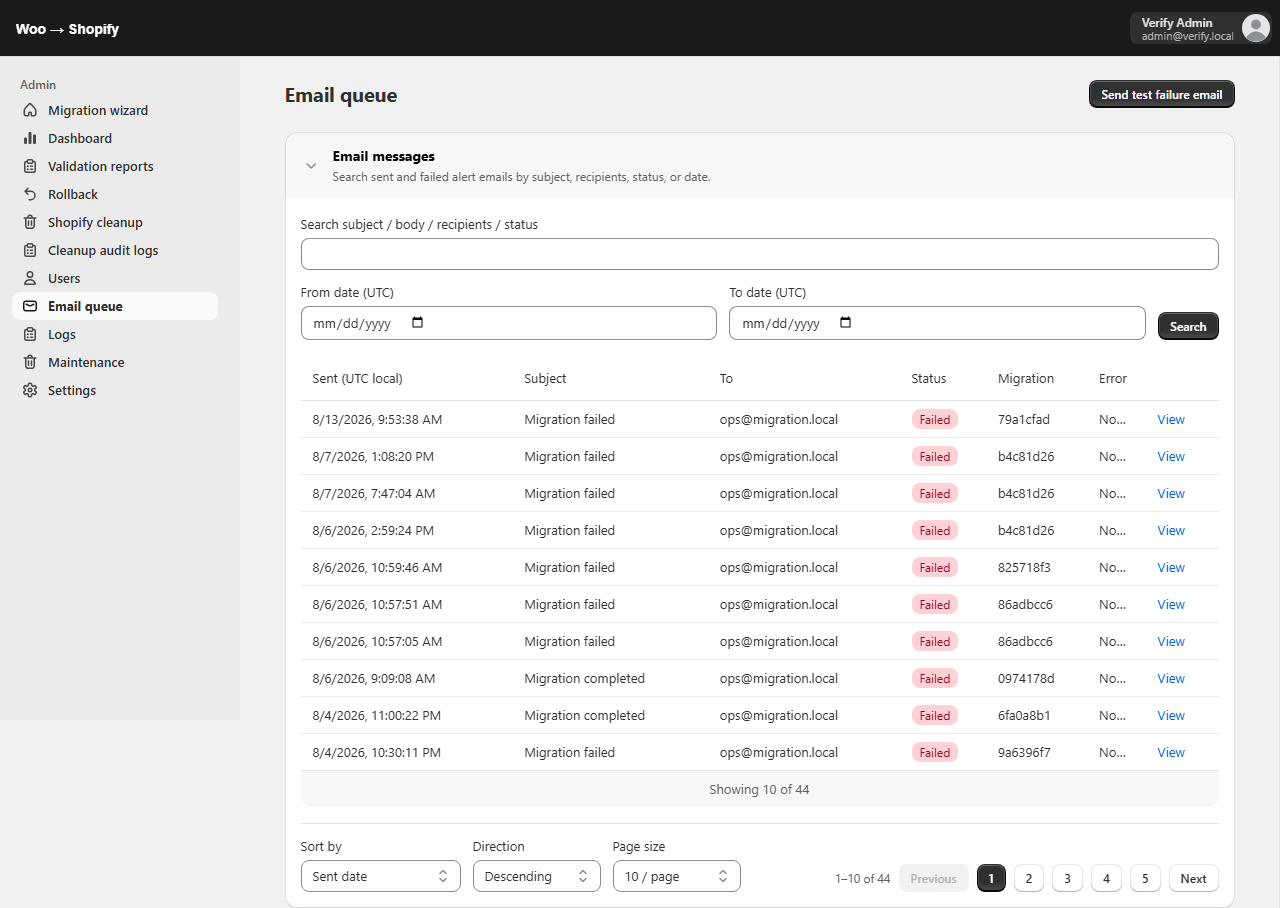Click the Sent (UTC local) column header
The height and width of the screenshot is (908, 1280).
[x=357, y=379]
